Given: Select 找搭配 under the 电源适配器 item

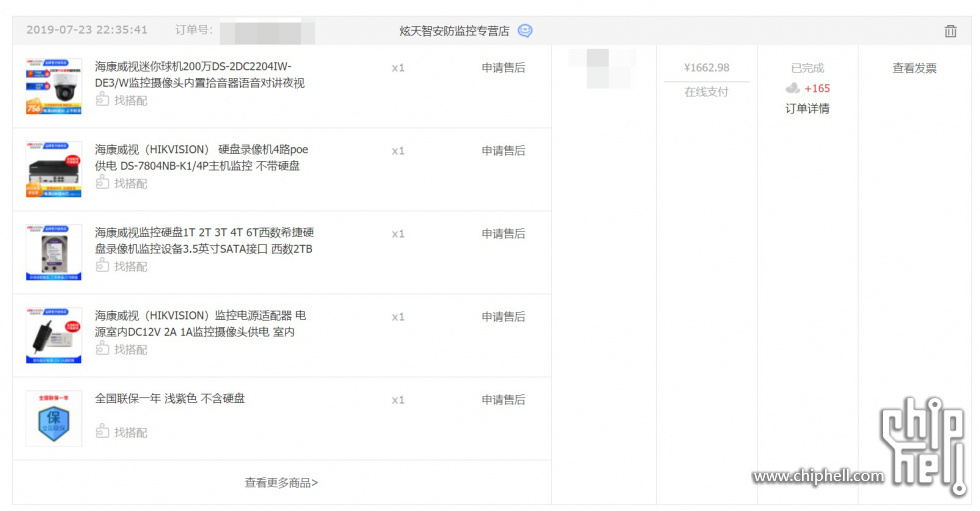Looking at the screenshot, I should tap(122, 349).
